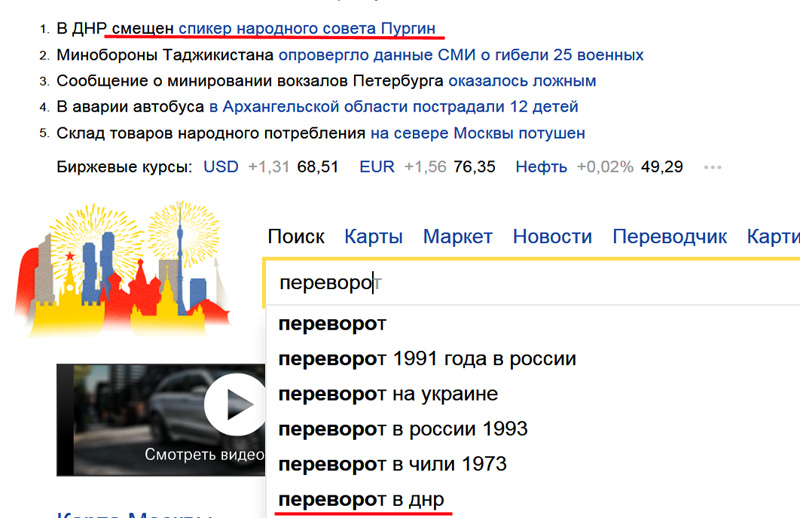Open the Переводчик tab
Screen dimensions: 800x518
(x=669, y=236)
